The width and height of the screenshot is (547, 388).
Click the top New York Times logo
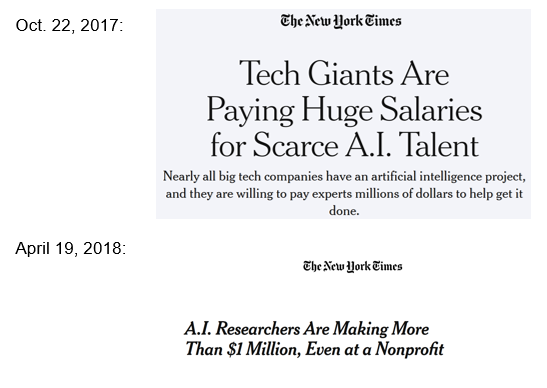click(341, 21)
